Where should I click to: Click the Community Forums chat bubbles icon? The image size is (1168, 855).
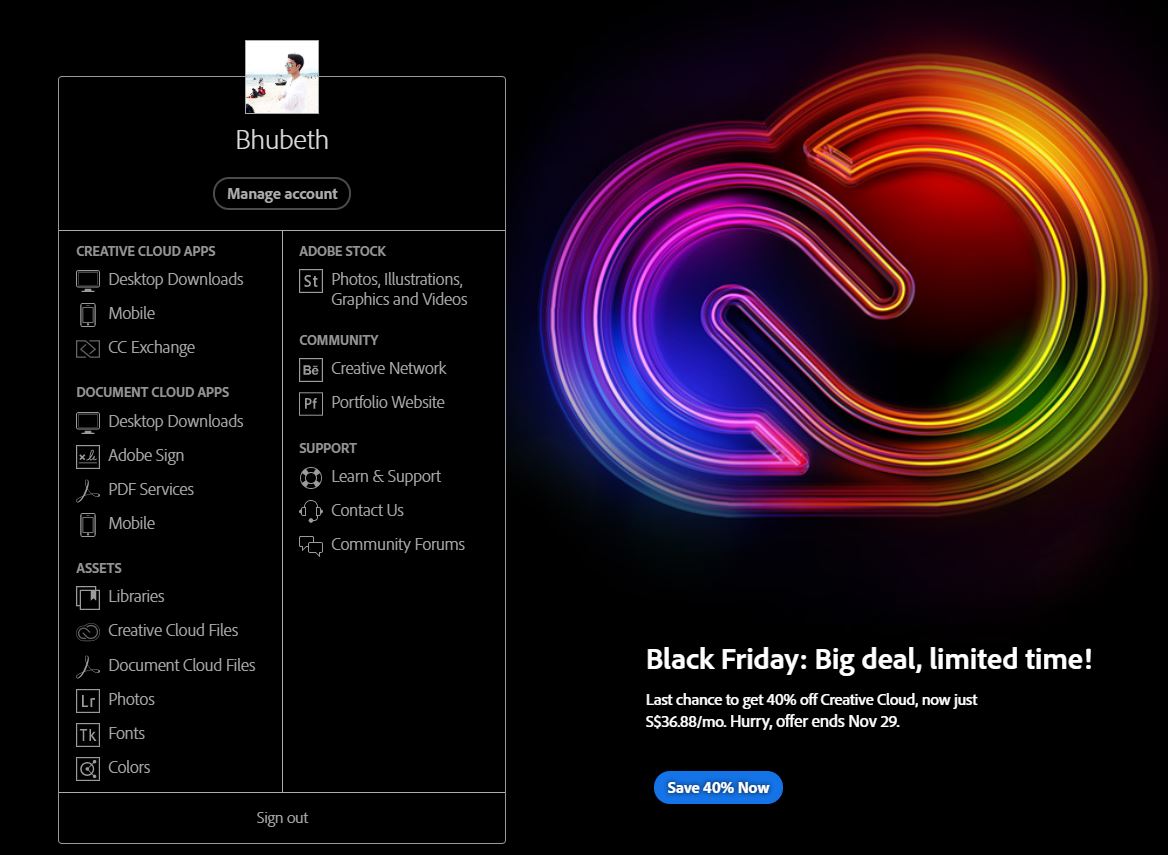311,546
